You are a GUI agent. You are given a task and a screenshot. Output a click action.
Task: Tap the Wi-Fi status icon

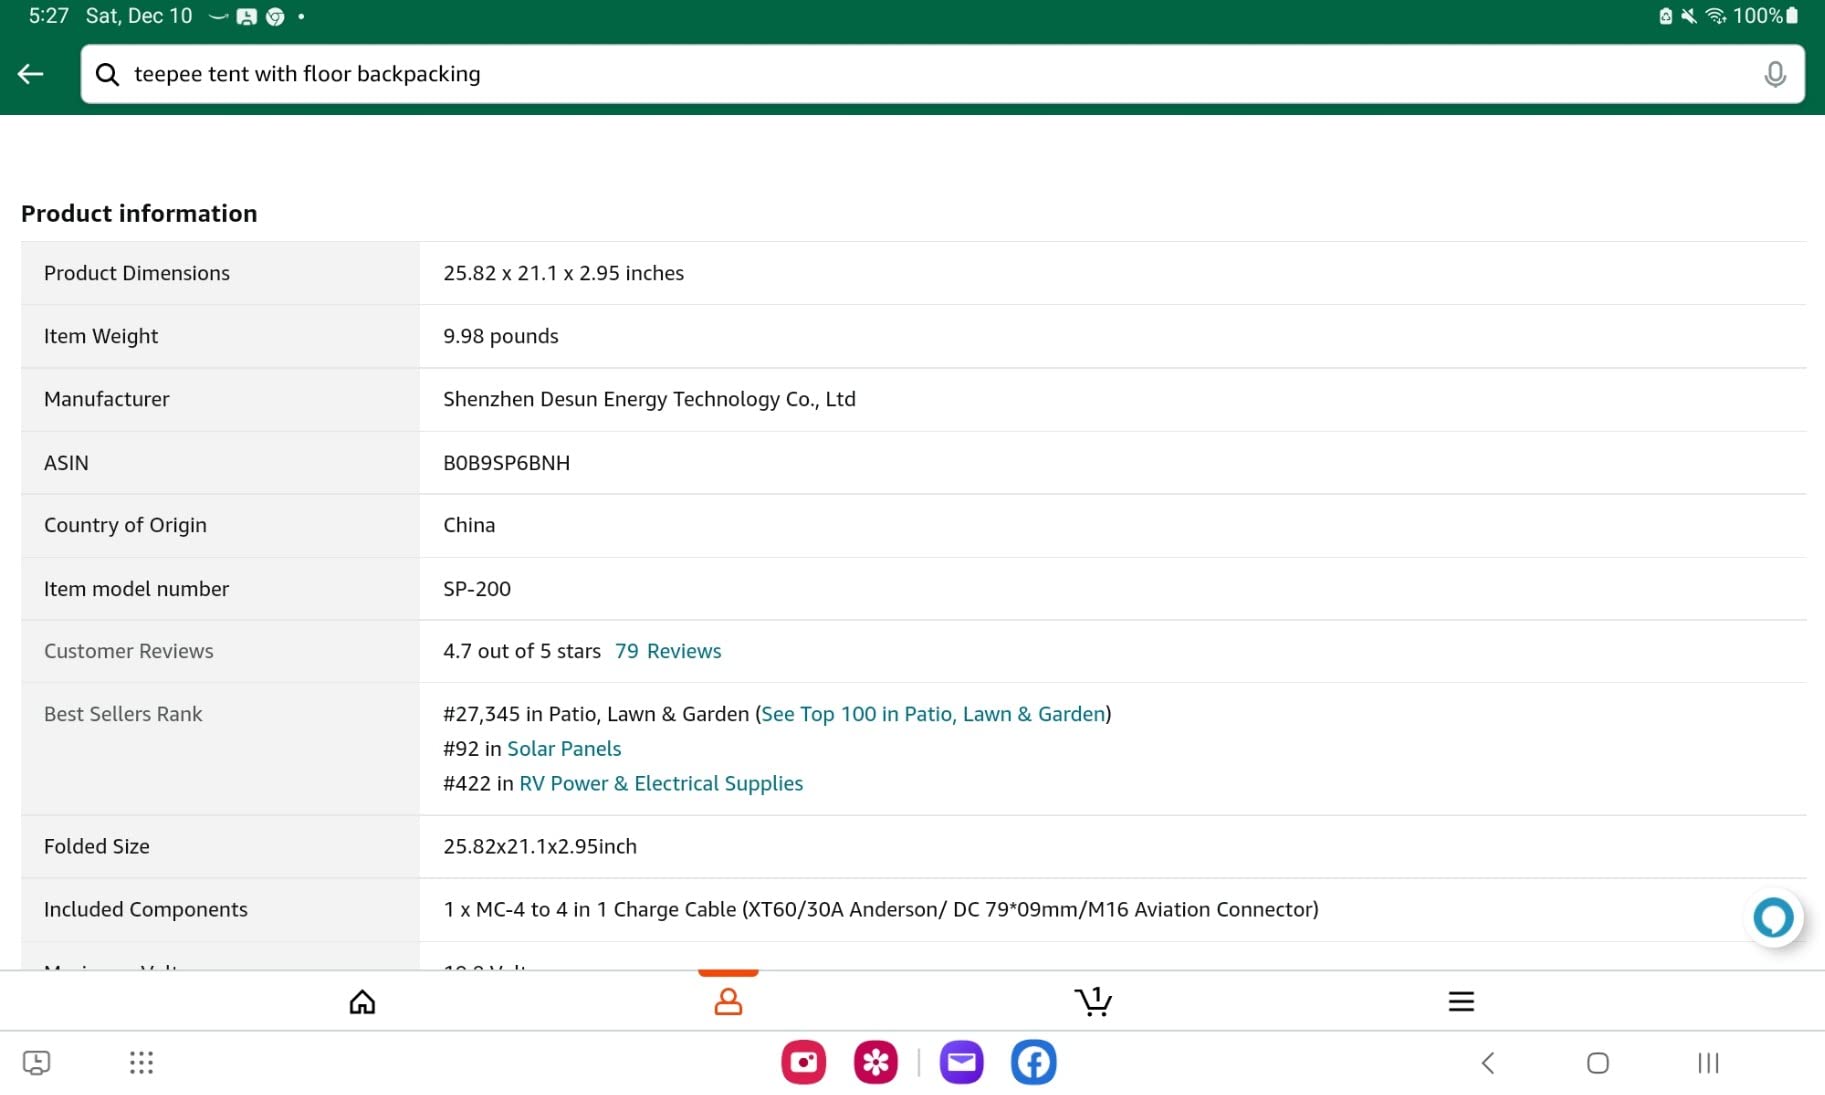click(x=1716, y=16)
